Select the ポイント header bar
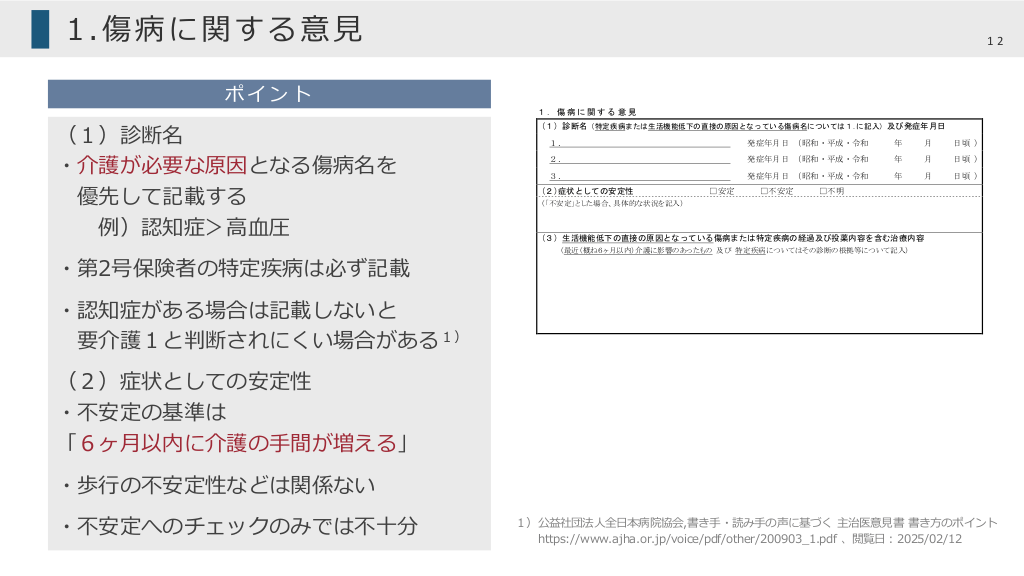Image resolution: width=1024 pixels, height=576 pixels. click(269, 94)
